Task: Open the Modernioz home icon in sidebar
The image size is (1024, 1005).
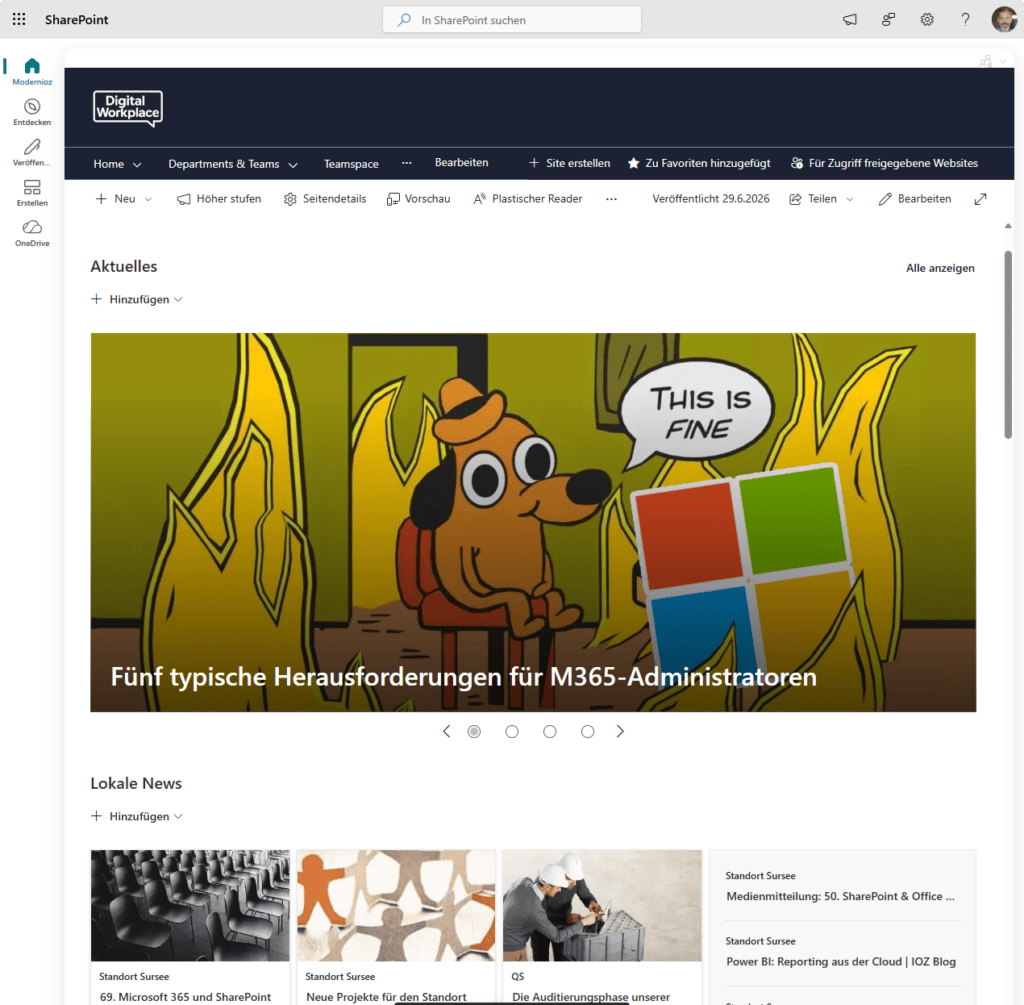Action: click(x=32, y=66)
